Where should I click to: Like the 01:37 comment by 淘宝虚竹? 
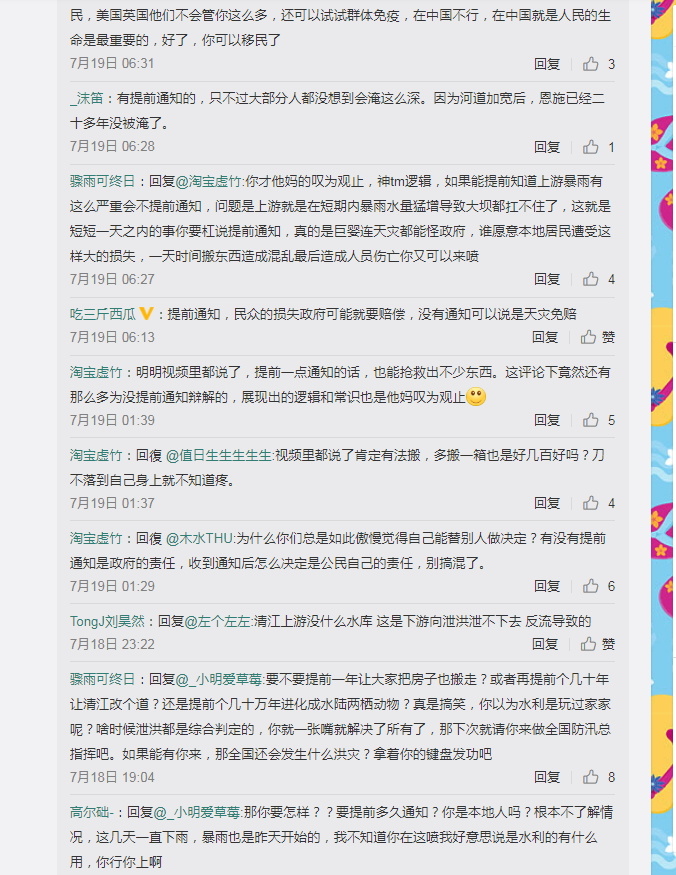coord(591,503)
